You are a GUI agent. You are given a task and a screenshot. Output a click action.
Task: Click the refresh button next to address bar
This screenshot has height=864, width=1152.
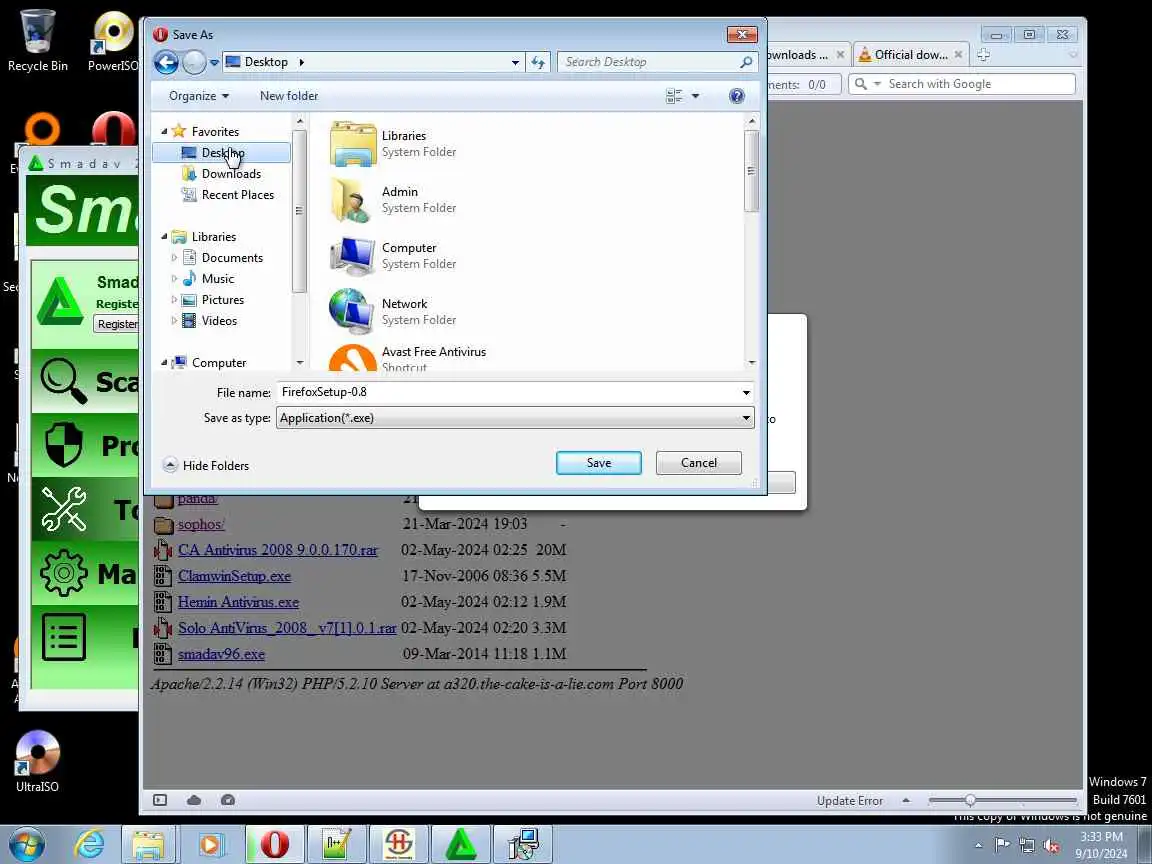point(539,62)
